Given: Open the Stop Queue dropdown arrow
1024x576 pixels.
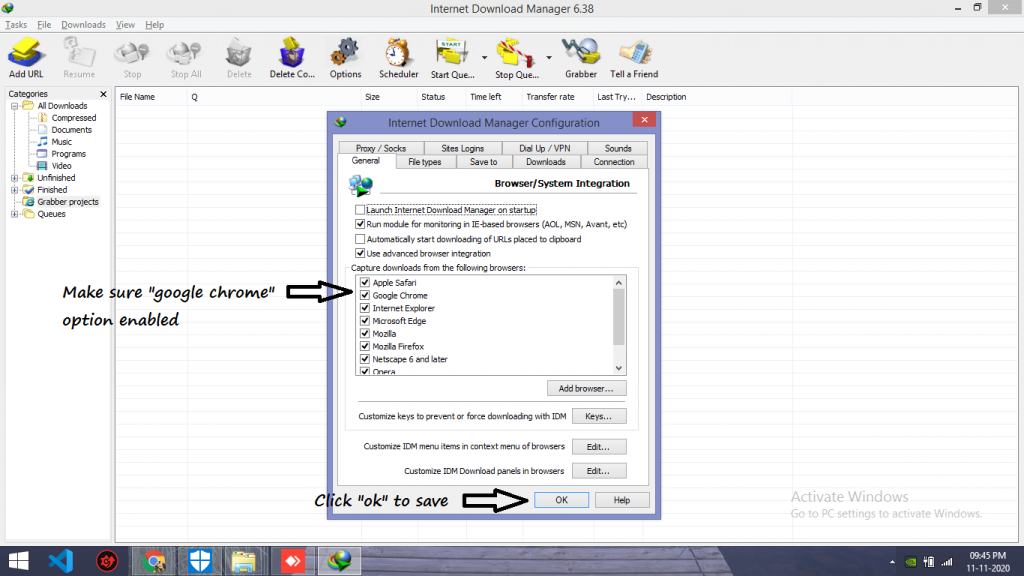Looking at the screenshot, I should point(549,57).
